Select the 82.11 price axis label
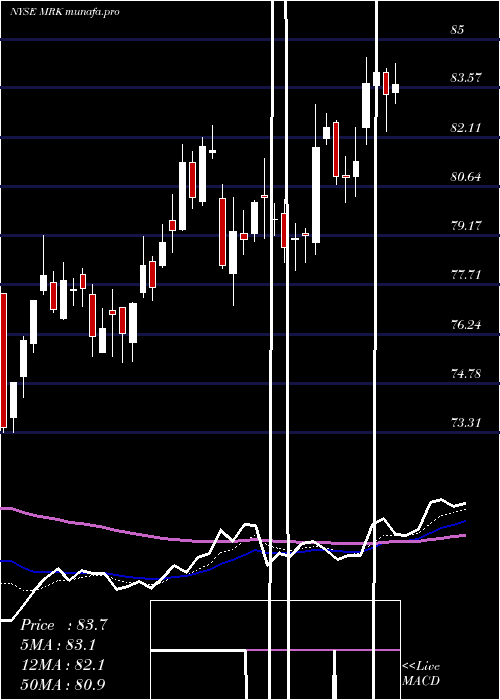 point(466,128)
